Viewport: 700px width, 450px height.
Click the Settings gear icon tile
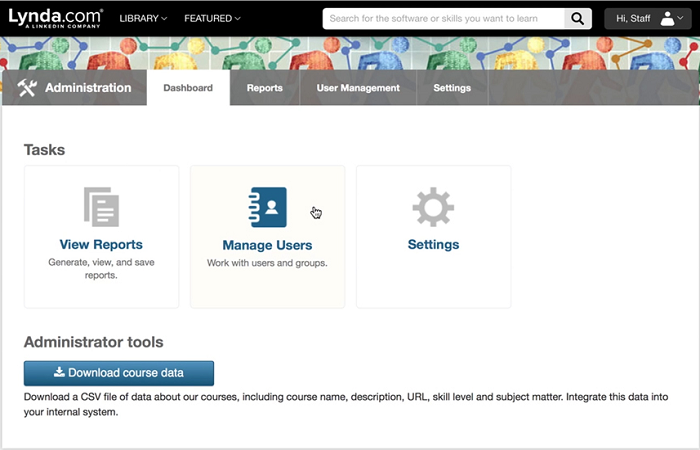(433, 207)
